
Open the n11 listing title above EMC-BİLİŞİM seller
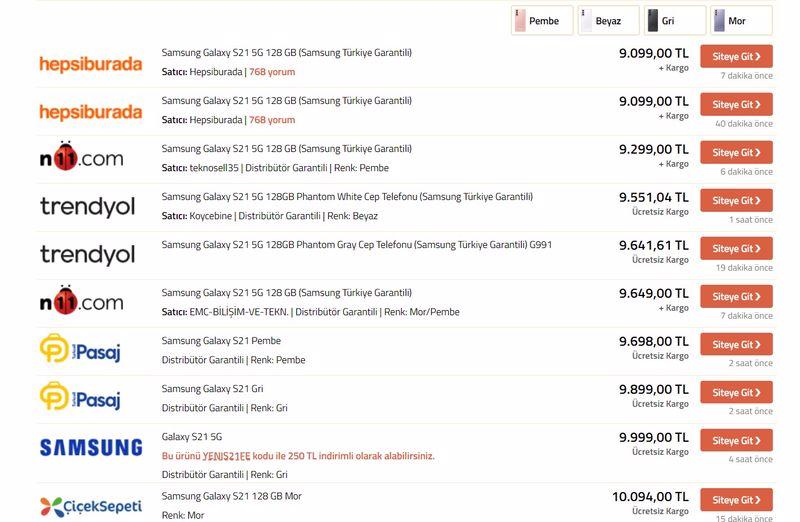click(287, 292)
